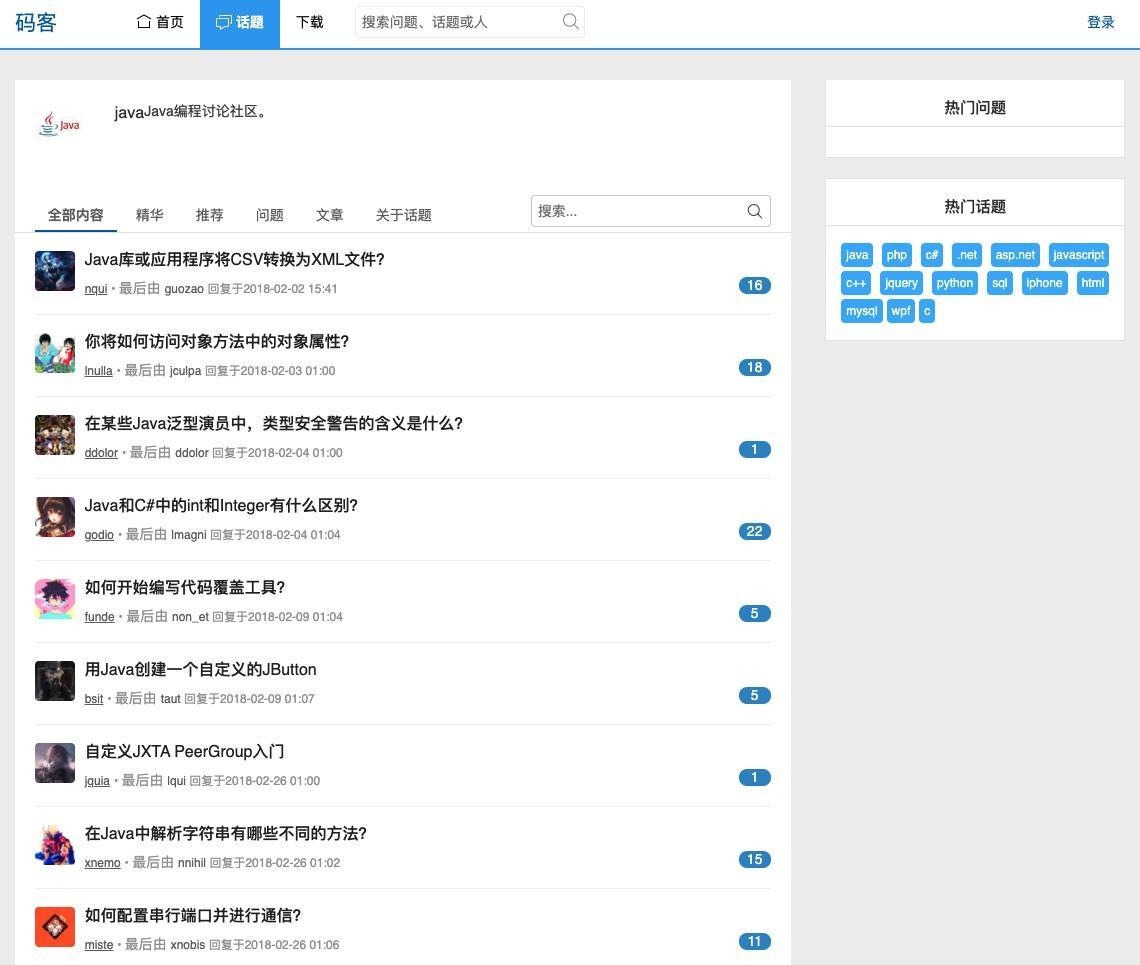The image size is (1140, 965).
Task: Click the magnifier icon in the top search bar
Action: [570, 21]
